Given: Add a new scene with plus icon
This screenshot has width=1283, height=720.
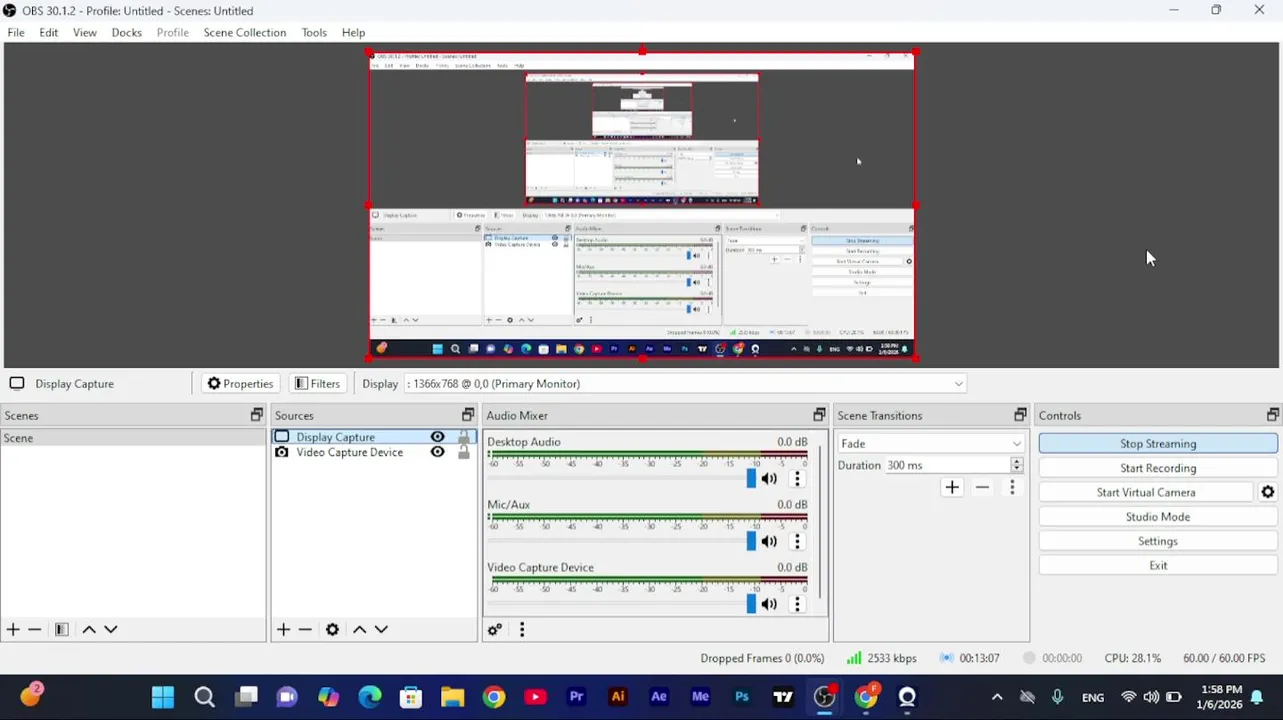Looking at the screenshot, I should tap(13, 629).
